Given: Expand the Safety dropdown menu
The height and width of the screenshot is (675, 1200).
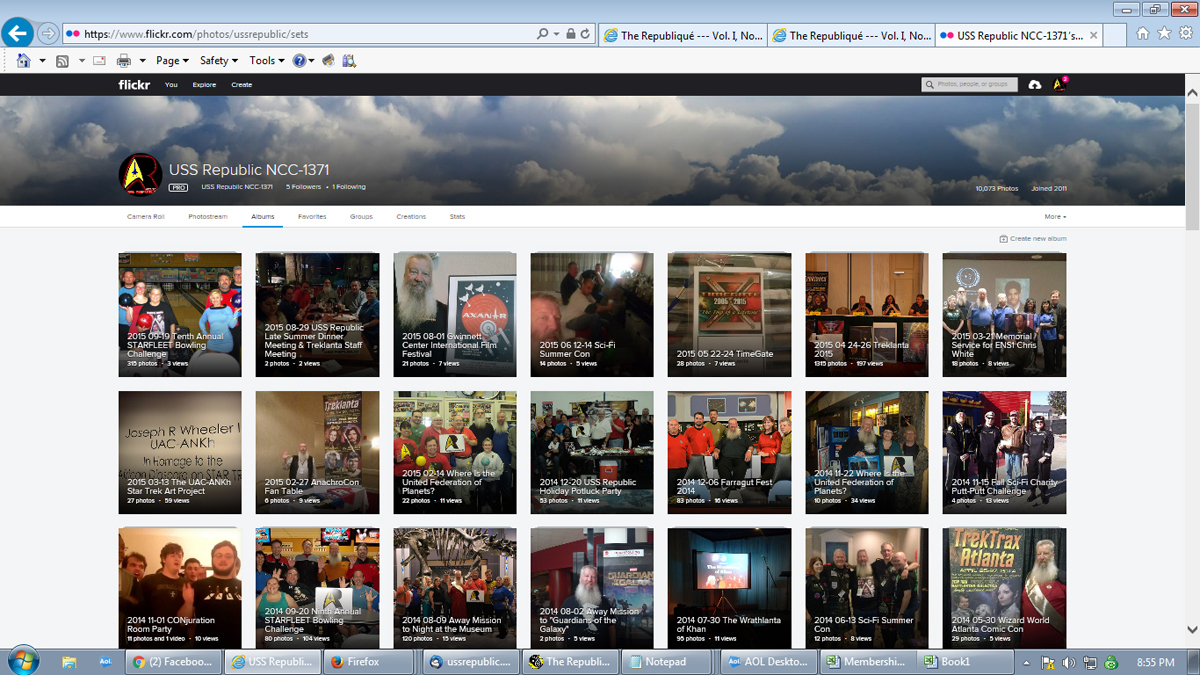Looking at the screenshot, I should 218,61.
